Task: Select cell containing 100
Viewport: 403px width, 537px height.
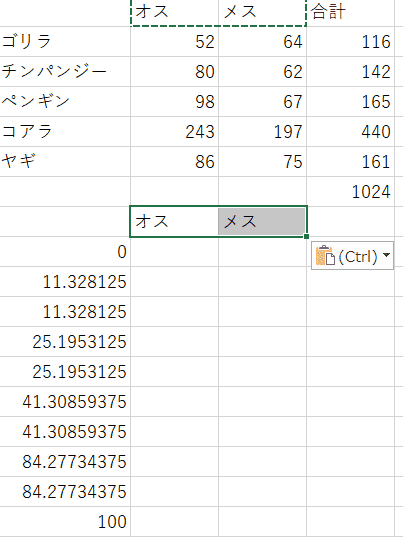Action: point(65,521)
